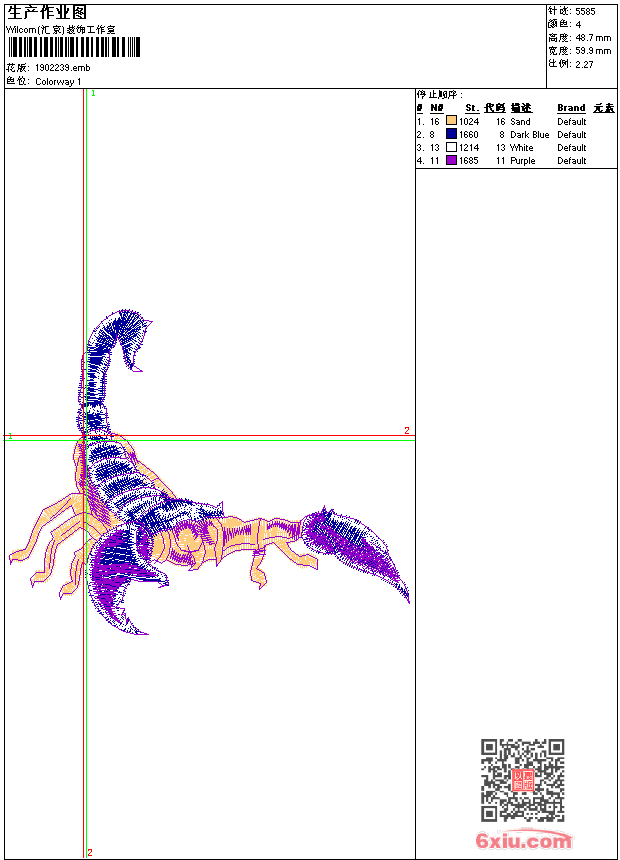Click the Colorway 1 label
Viewport: 620px width, 860px height.
(x=58, y=81)
